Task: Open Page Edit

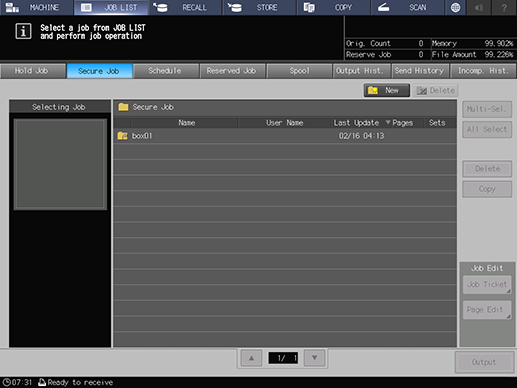Action: click(x=487, y=310)
